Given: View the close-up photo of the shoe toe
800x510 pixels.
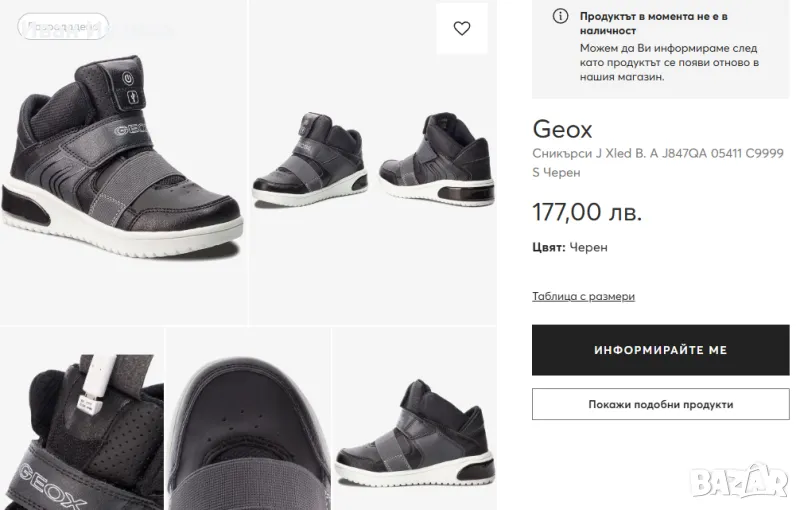Looking at the screenshot, I should [x=248, y=420].
